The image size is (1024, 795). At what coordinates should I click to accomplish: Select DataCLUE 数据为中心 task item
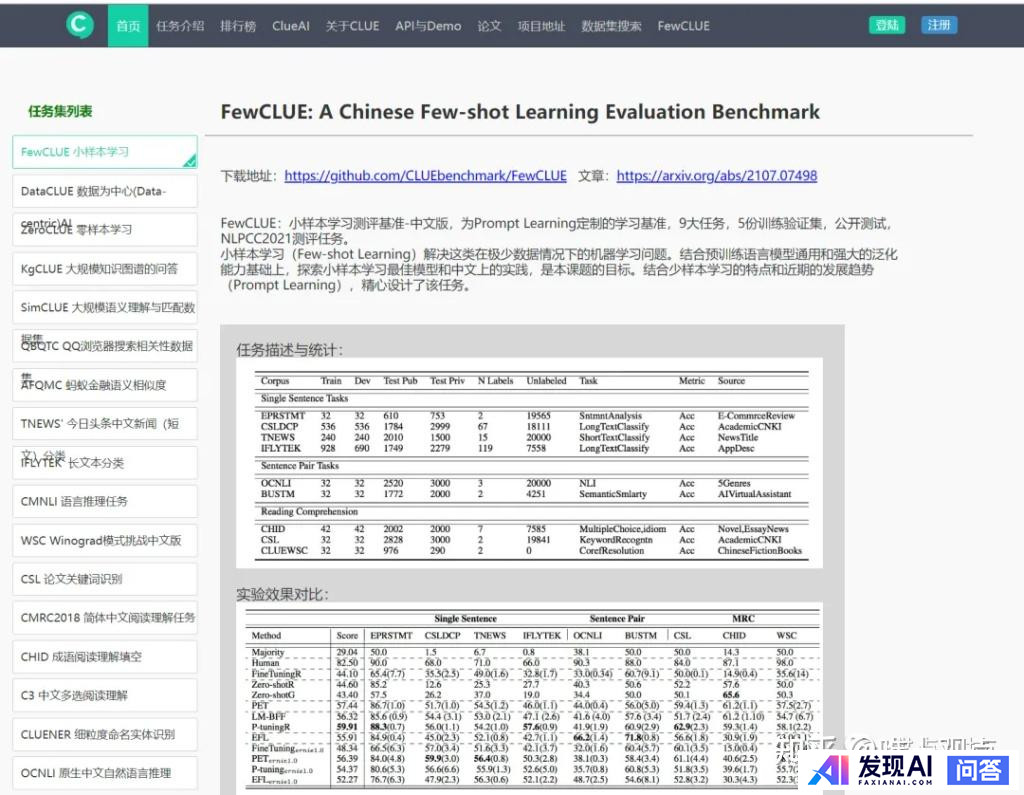pyautogui.click(x=104, y=191)
